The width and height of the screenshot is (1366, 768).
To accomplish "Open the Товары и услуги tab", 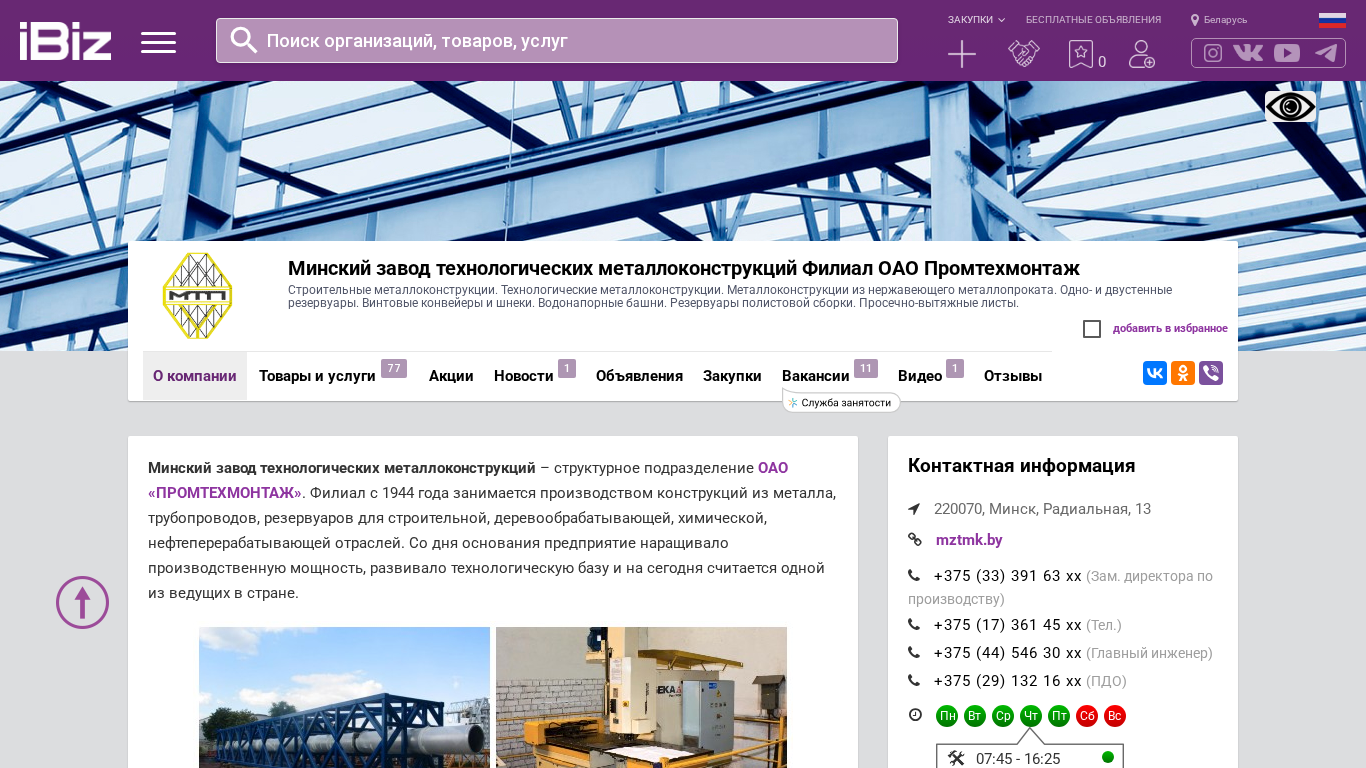I will point(317,376).
